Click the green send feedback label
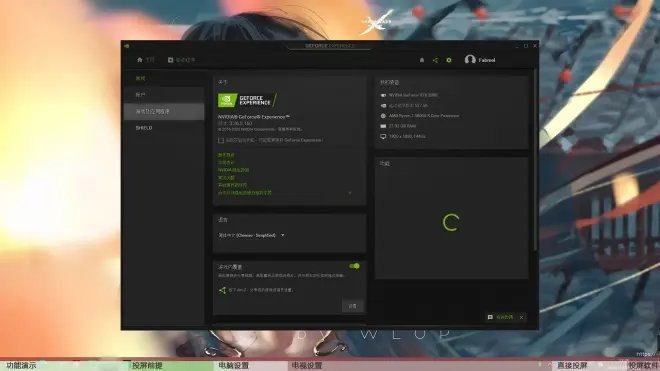 click(x=504, y=317)
